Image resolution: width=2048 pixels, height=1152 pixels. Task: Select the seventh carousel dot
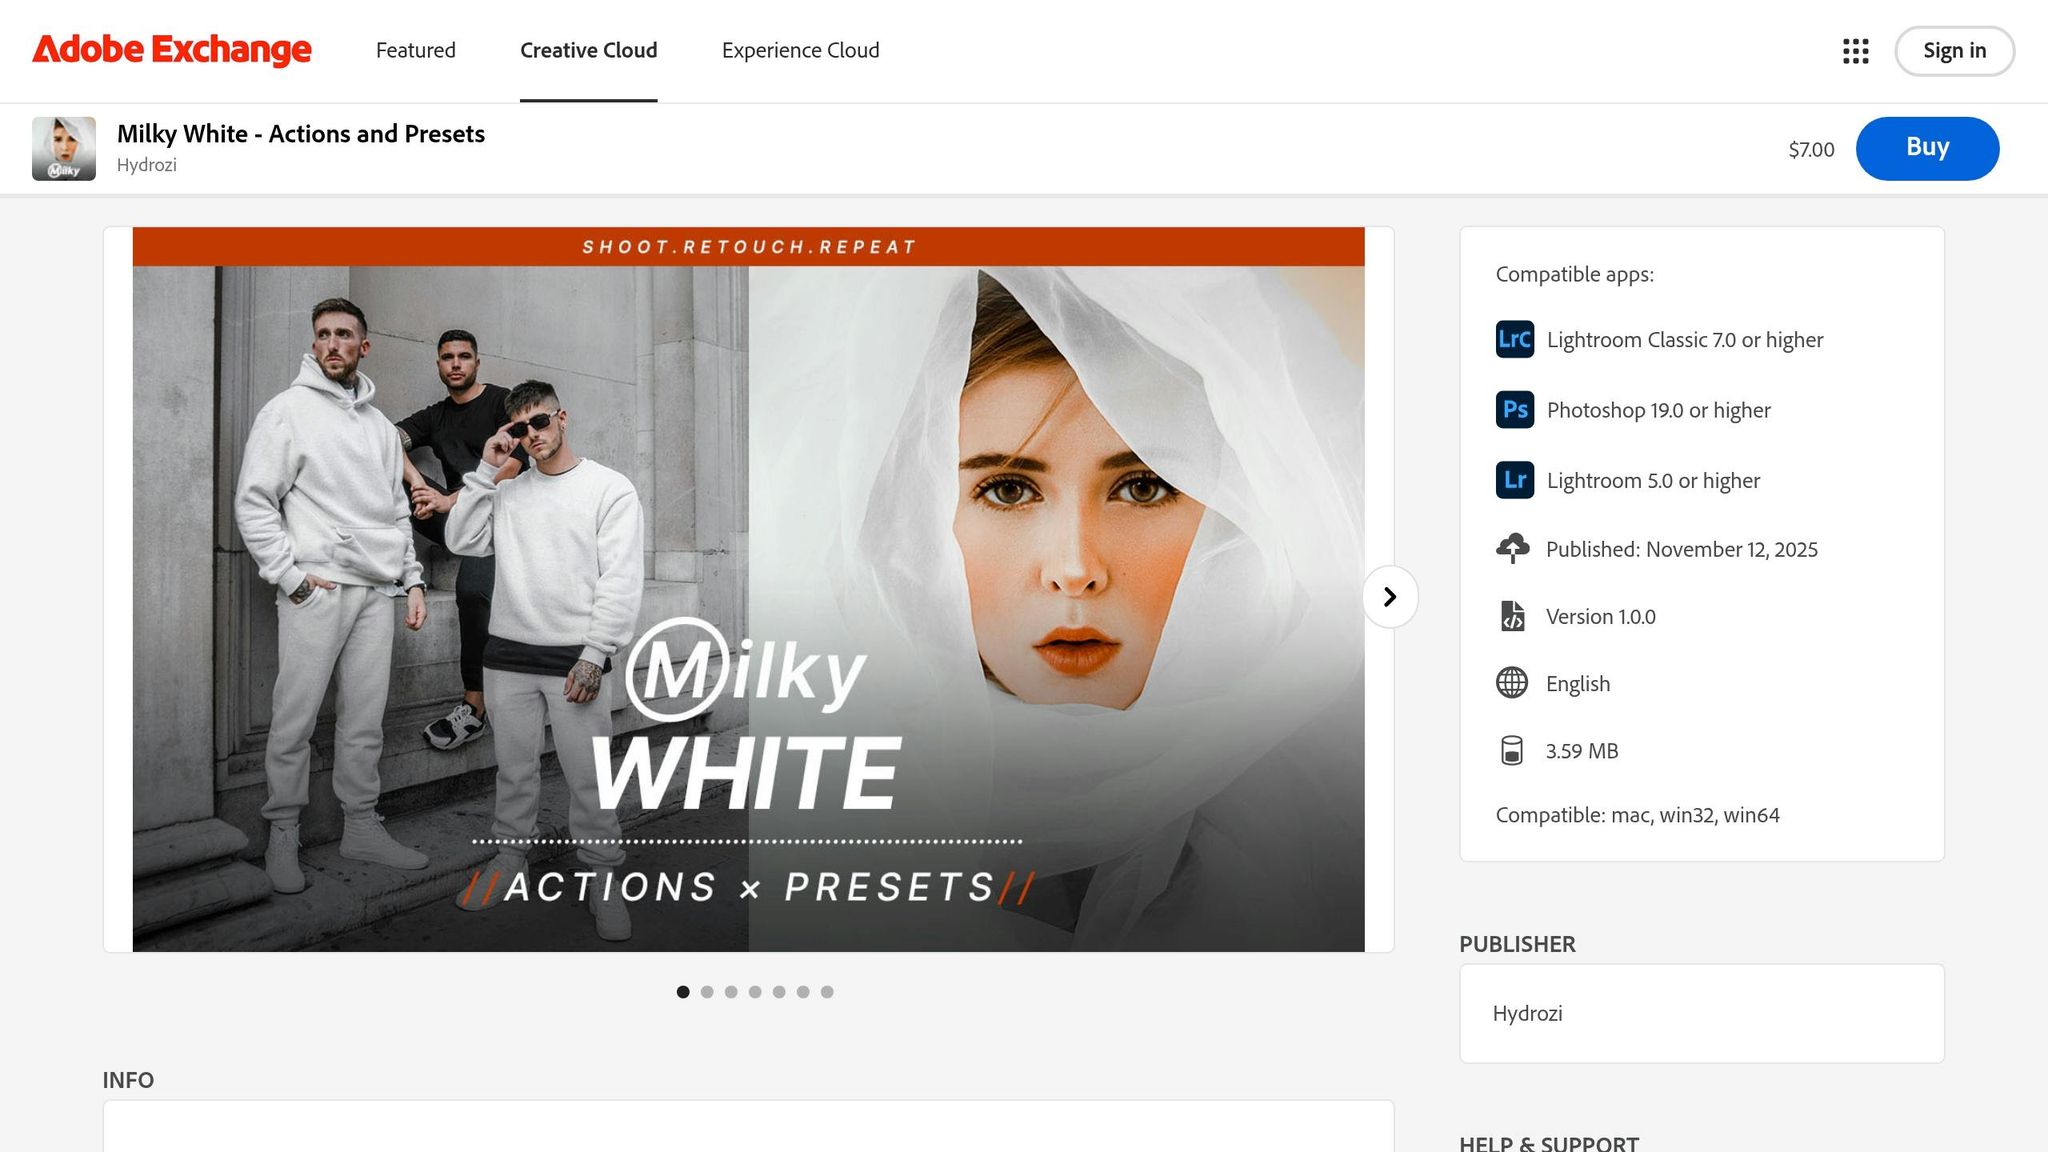tap(827, 992)
